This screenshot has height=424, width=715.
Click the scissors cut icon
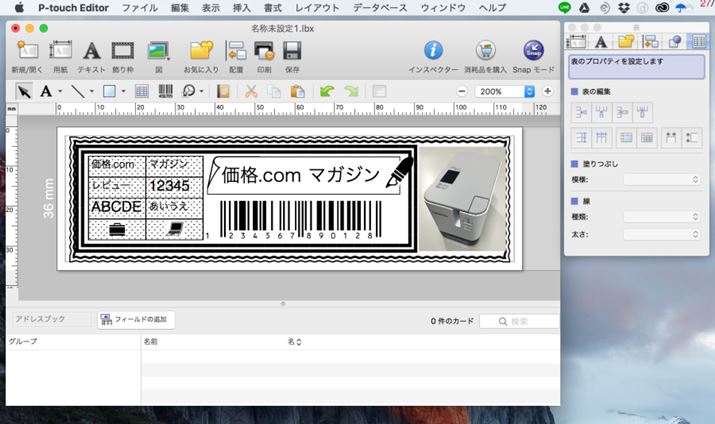pyautogui.click(x=251, y=91)
